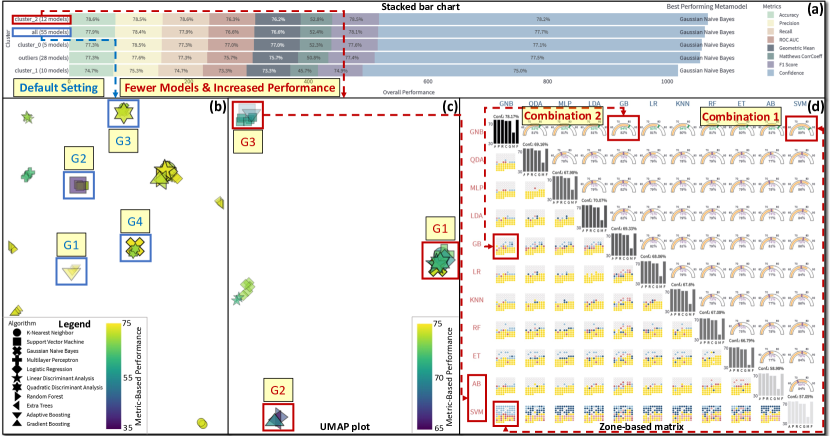Open the SVM column header in the matrix

tap(800, 104)
